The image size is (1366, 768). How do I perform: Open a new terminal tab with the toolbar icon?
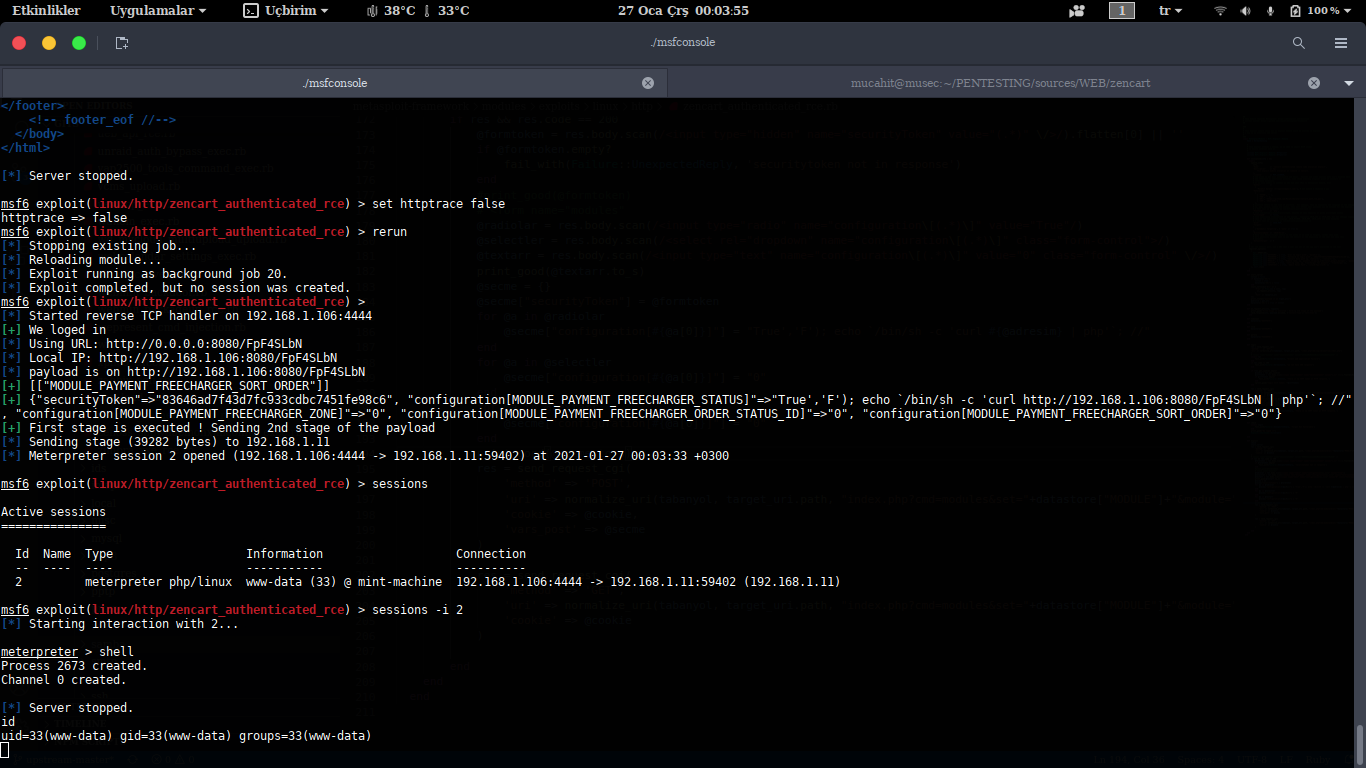[122, 43]
